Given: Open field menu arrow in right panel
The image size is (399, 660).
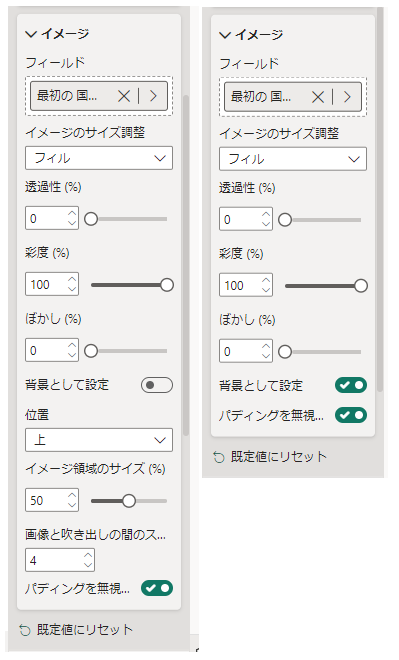Looking at the screenshot, I should pyautogui.click(x=347, y=97).
